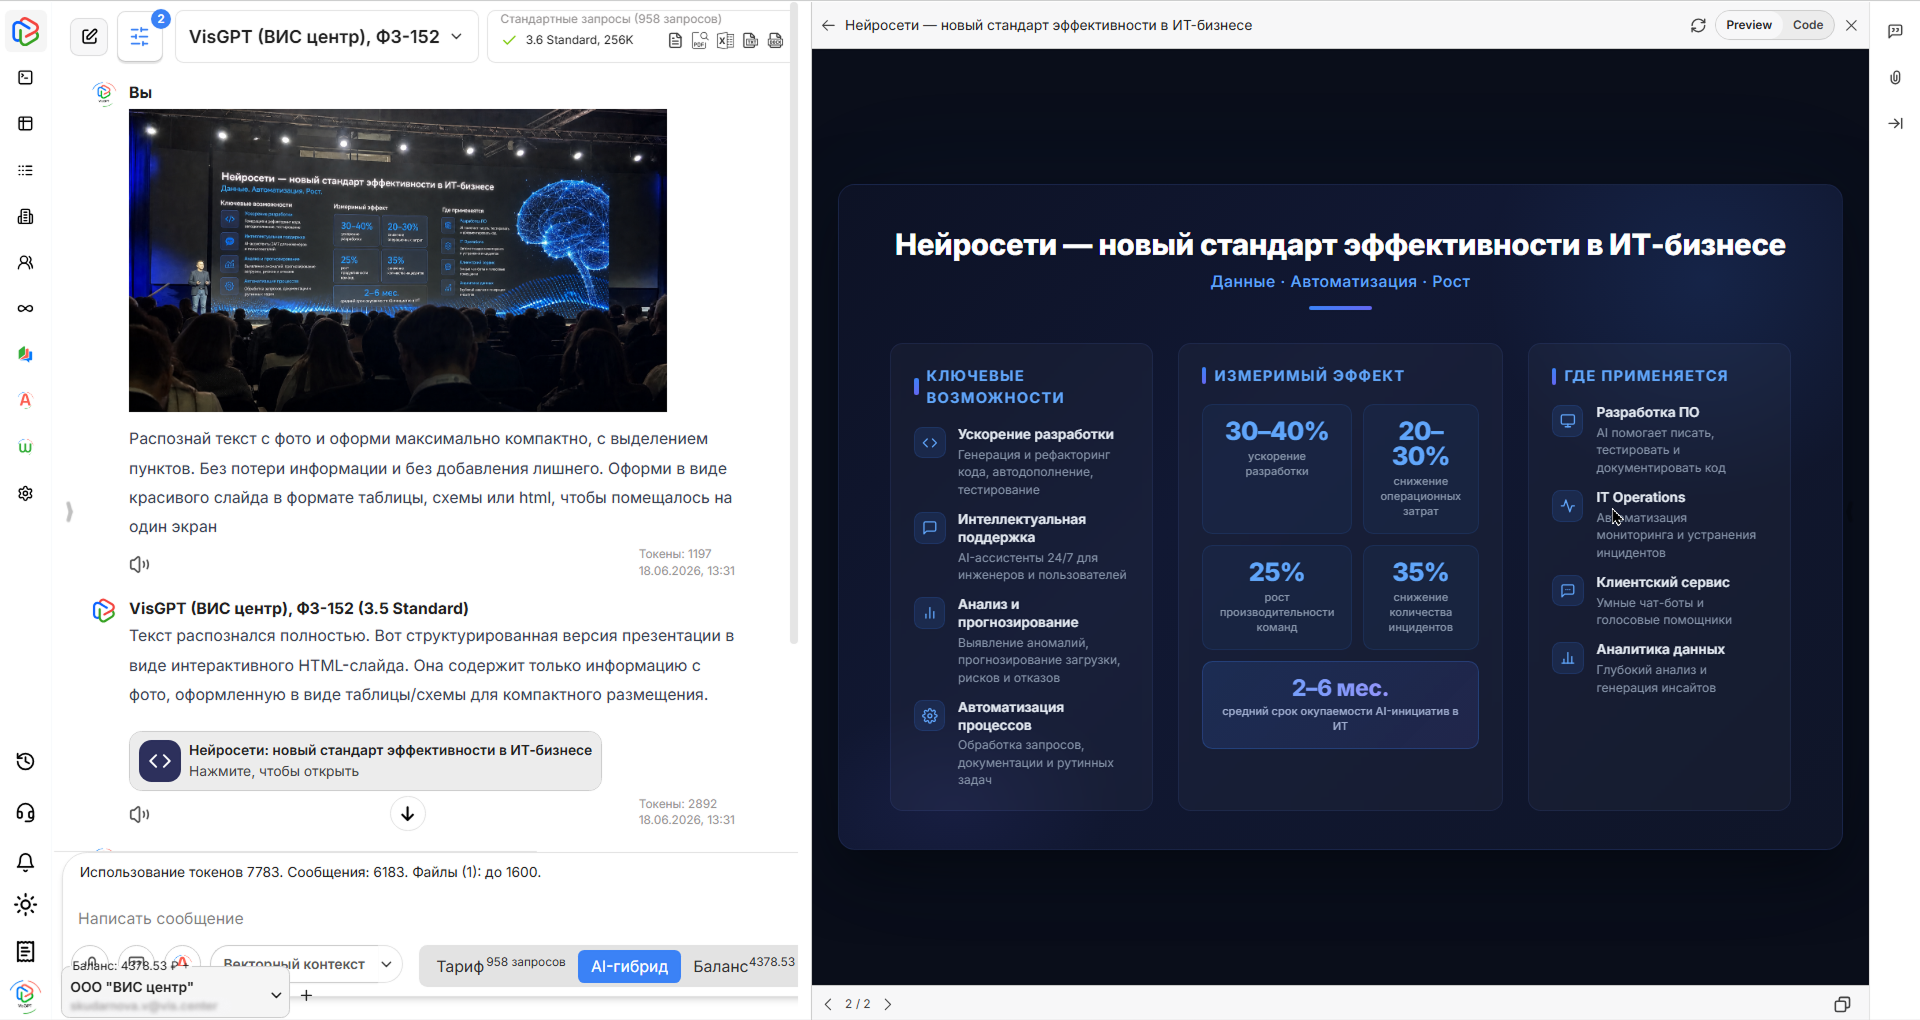Open chat settings sliders button with badge 2

coord(140,37)
